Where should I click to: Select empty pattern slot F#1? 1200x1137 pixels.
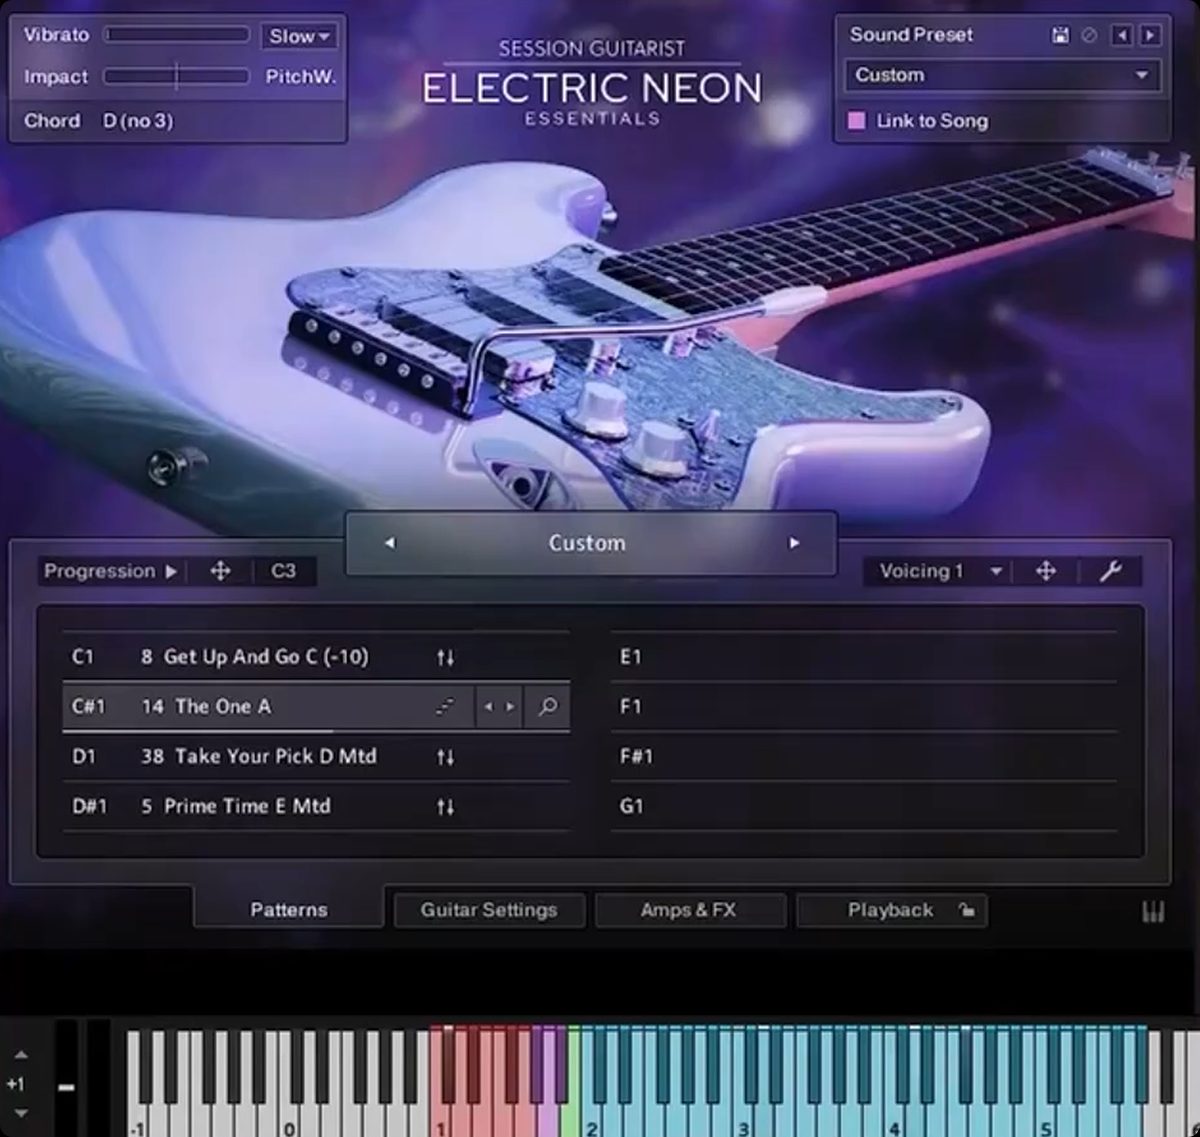(864, 757)
